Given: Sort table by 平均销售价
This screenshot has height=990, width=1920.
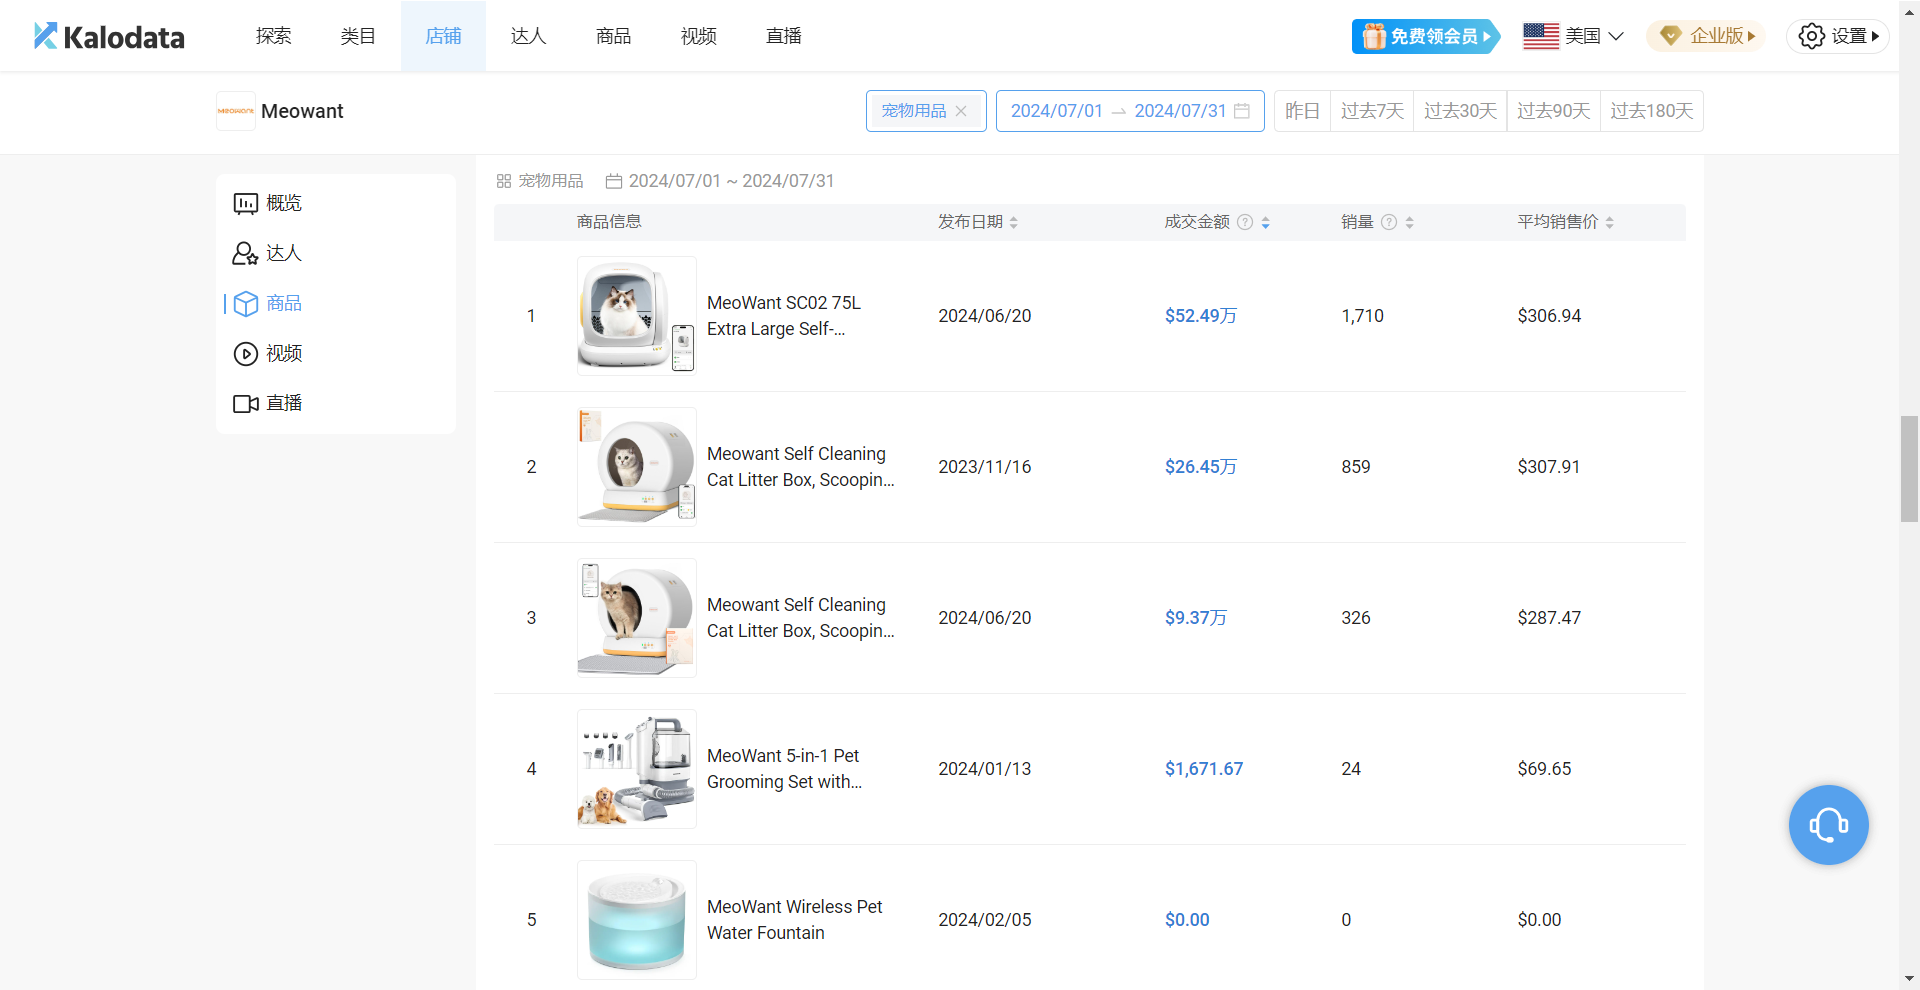Looking at the screenshot, I should 1609,222.
